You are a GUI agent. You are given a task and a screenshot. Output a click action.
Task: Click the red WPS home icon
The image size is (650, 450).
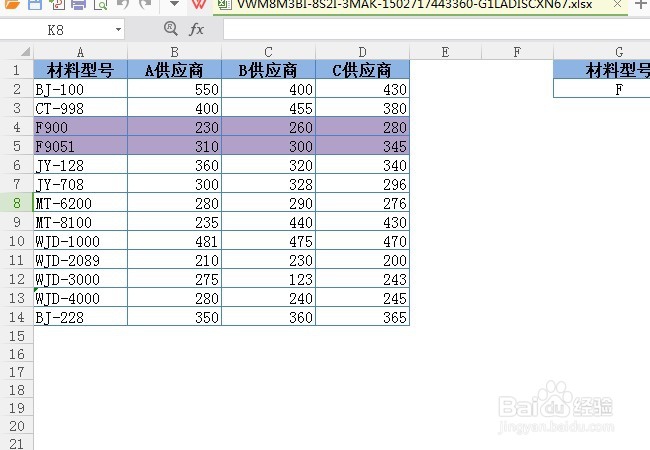200,4
